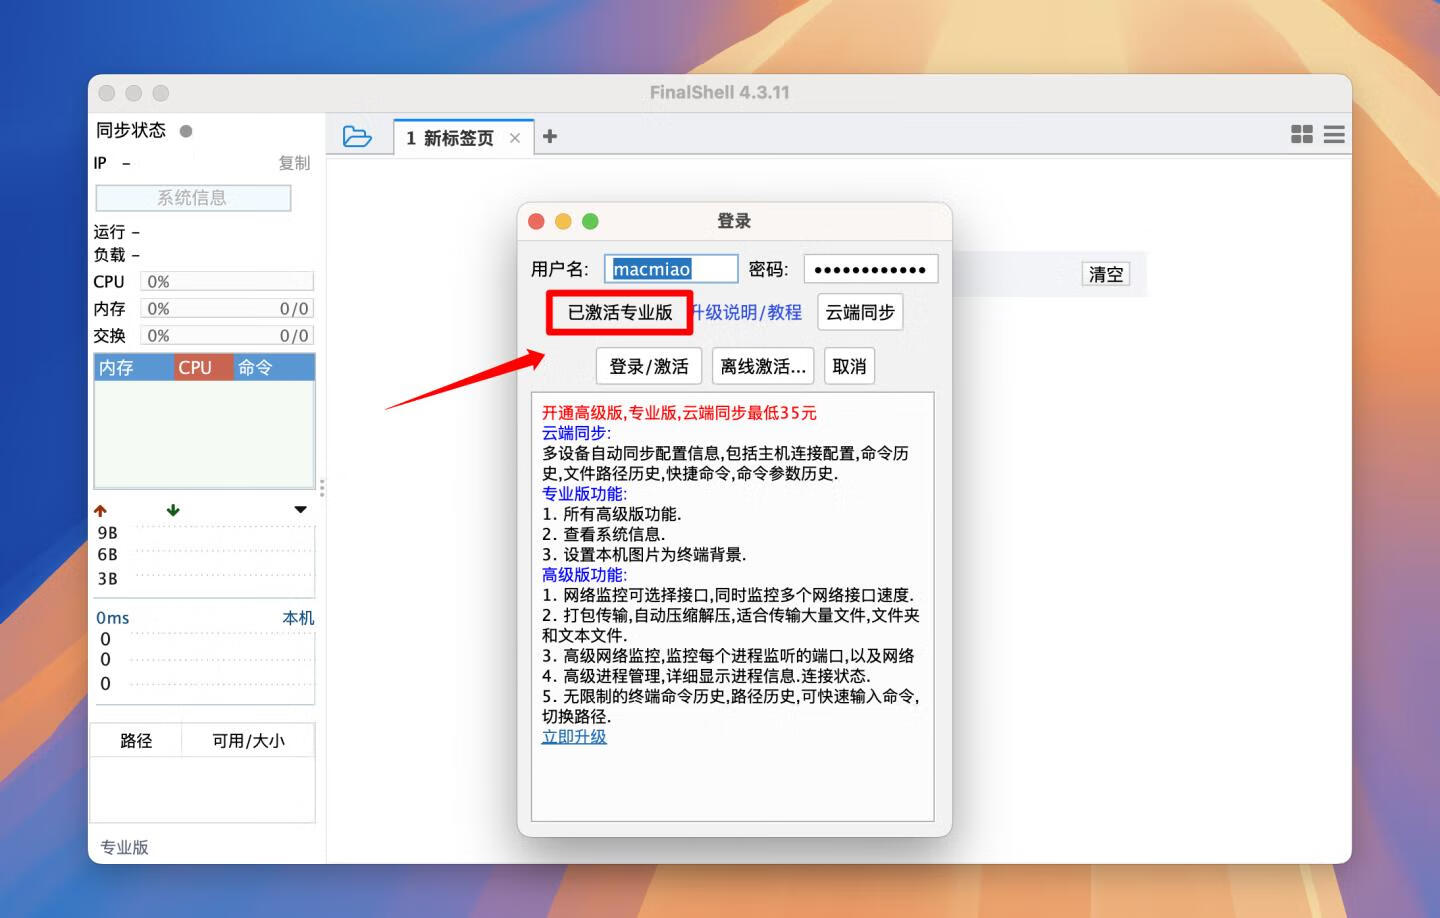Focus the 用户名 input field
The width and height of the screenshot is (1440, 918).
click(x=671, y=269)
